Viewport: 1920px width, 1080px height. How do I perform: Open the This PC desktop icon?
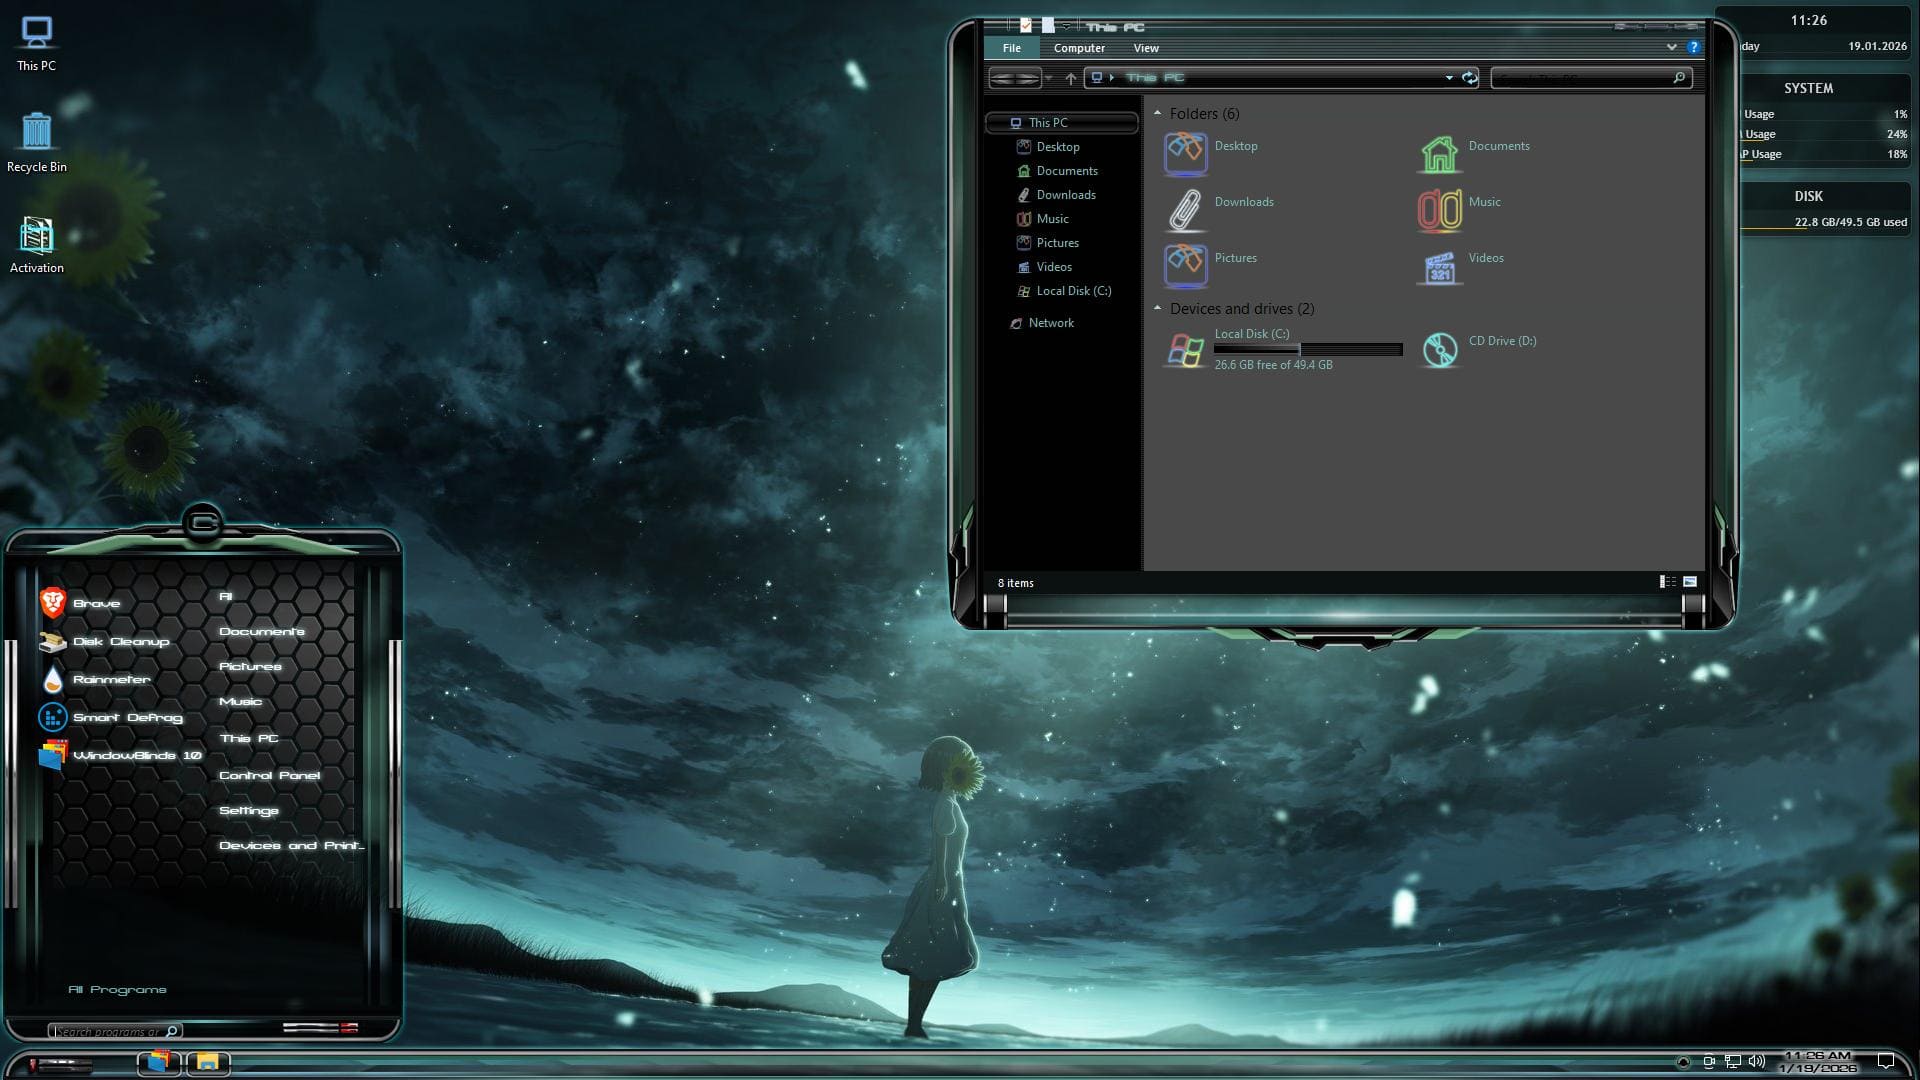[36, 43]
